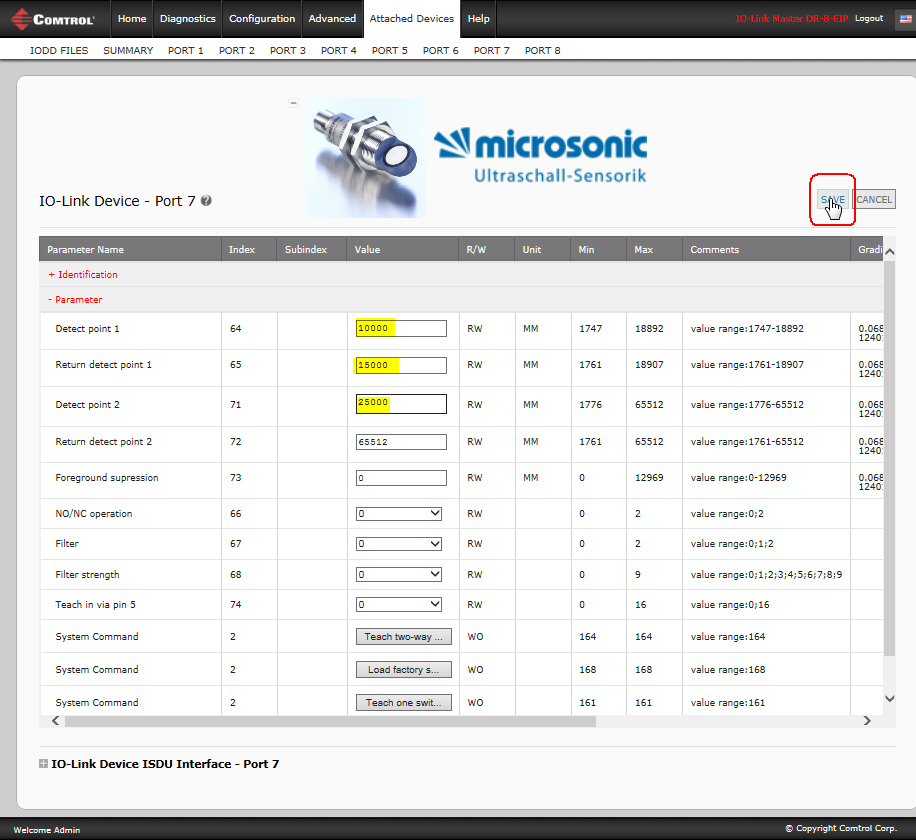Image resolution: width=916 pixels, height=840 pixels.
Task: Go to the Home menu
Action: click(132, 19)
